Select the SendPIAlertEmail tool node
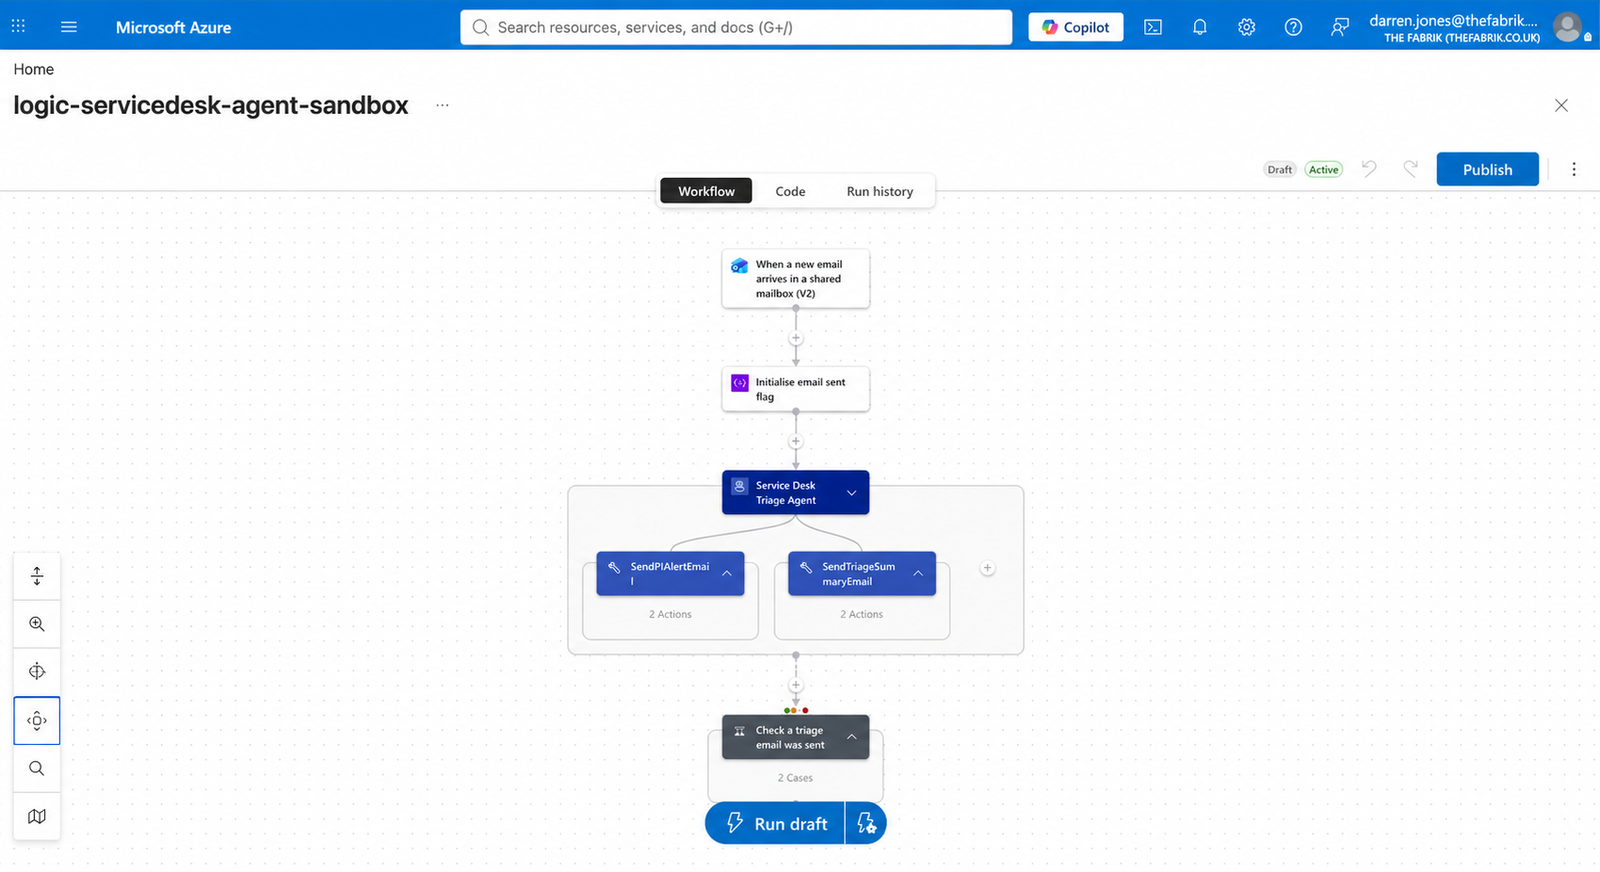Screen dimensions: 1600x872 670,573
